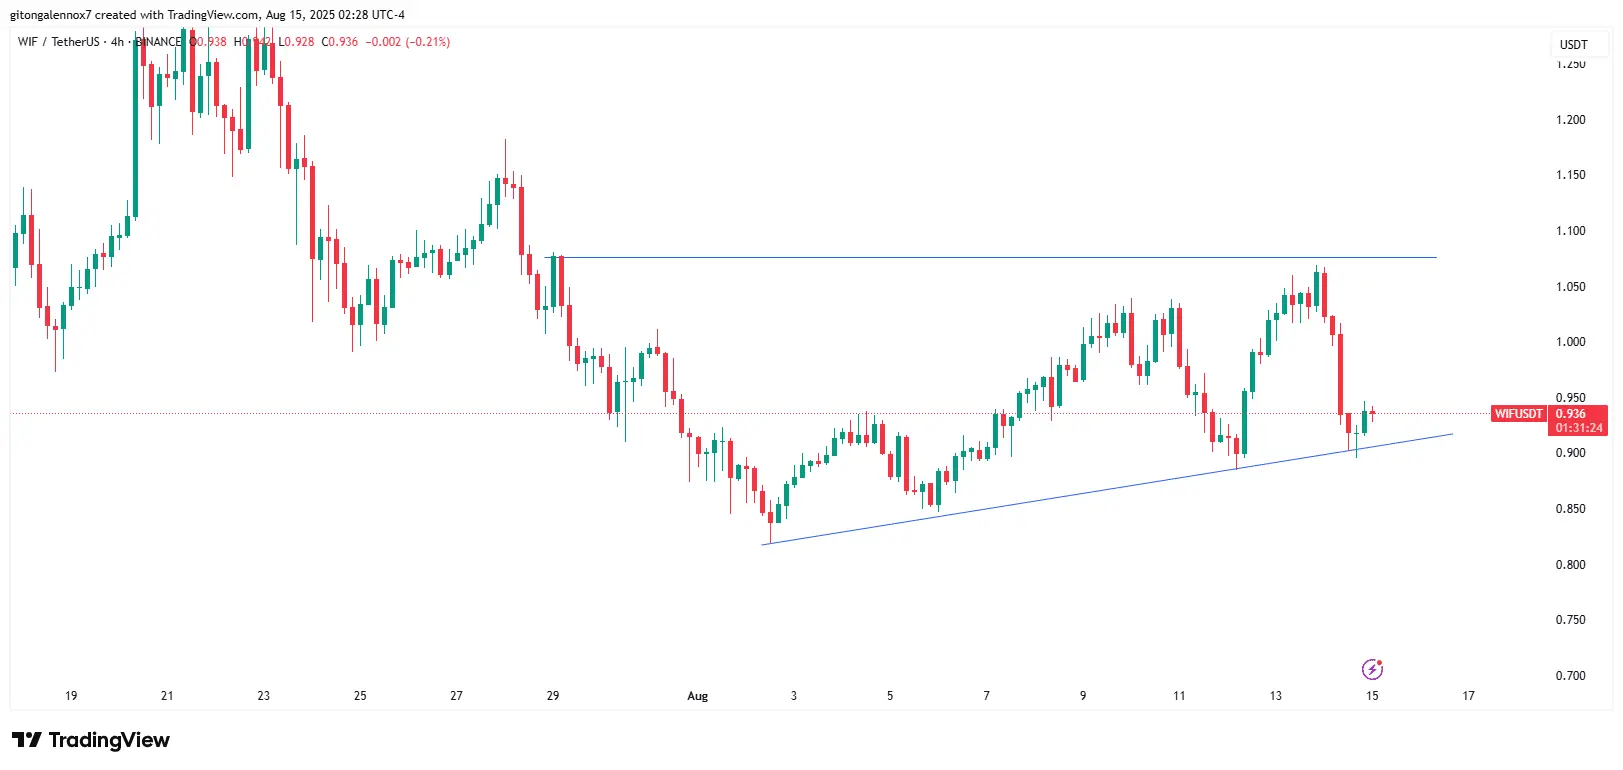Select the blue ascending trend line
Viewport: 1623px width, 770px height.
point(1107,489)
